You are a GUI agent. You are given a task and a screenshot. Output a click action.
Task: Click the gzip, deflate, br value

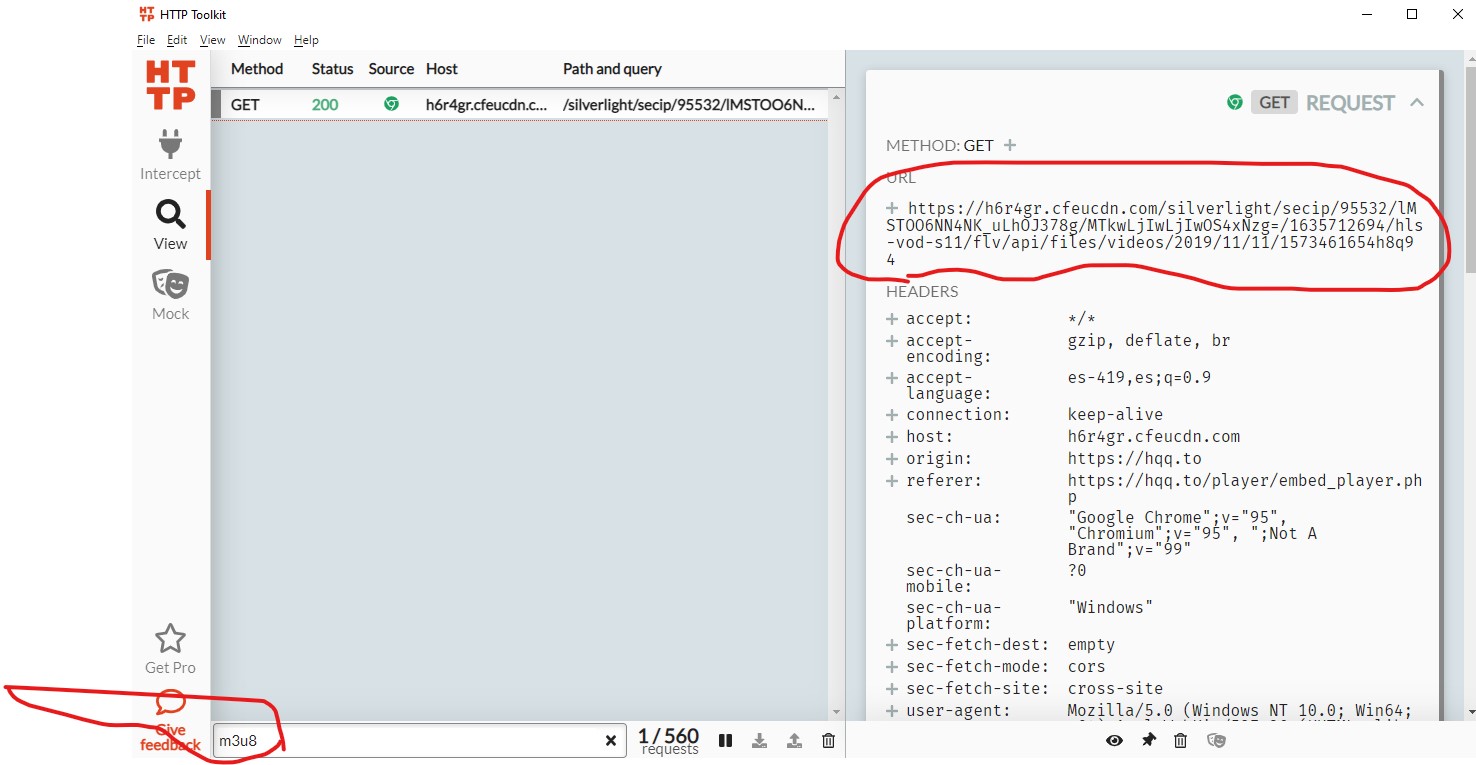click(1149, 341)
